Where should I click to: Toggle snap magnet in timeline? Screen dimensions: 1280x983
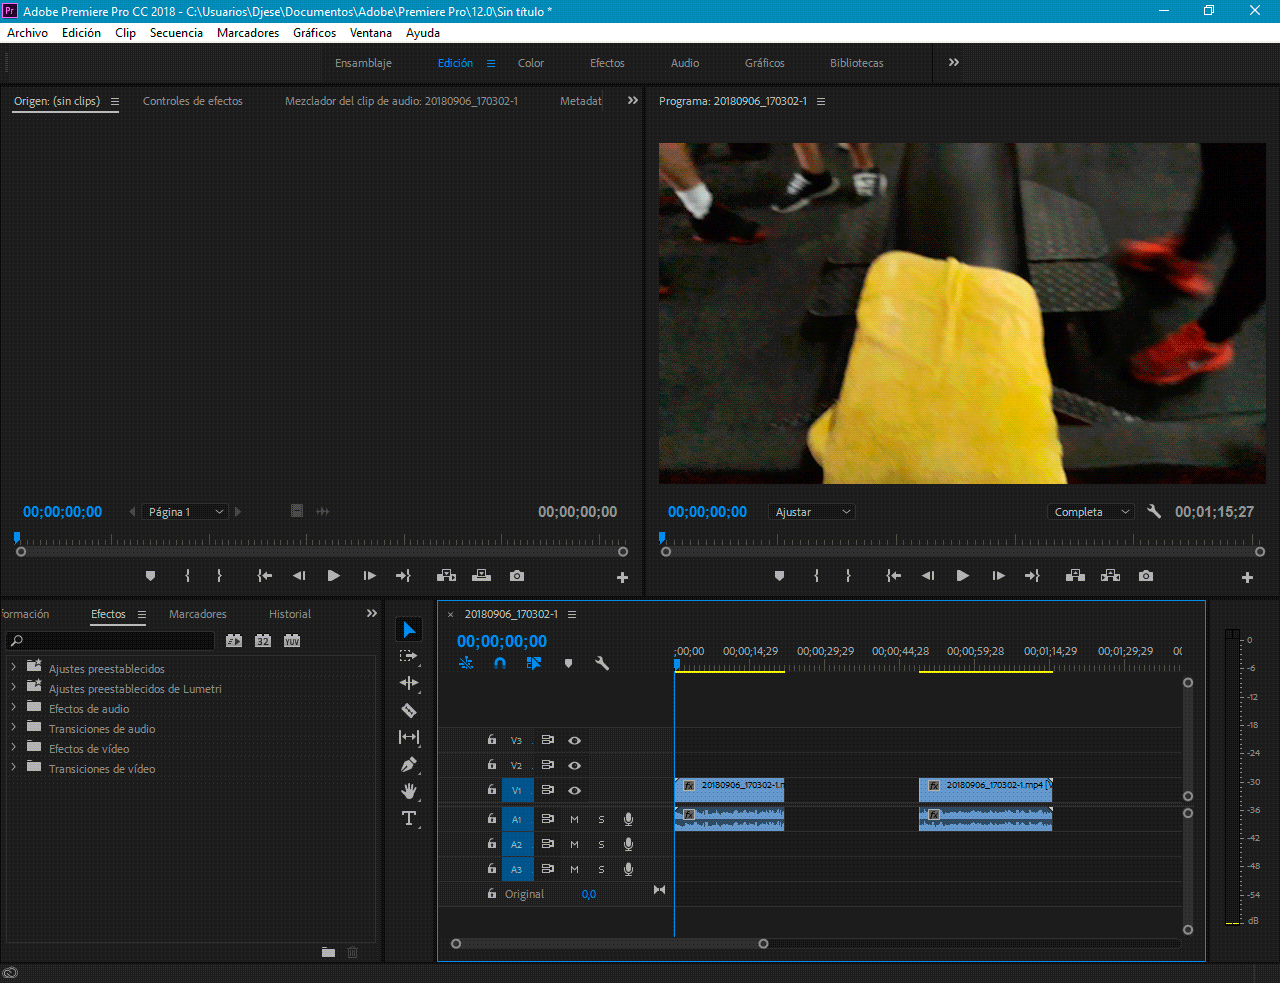click(500, 663)
